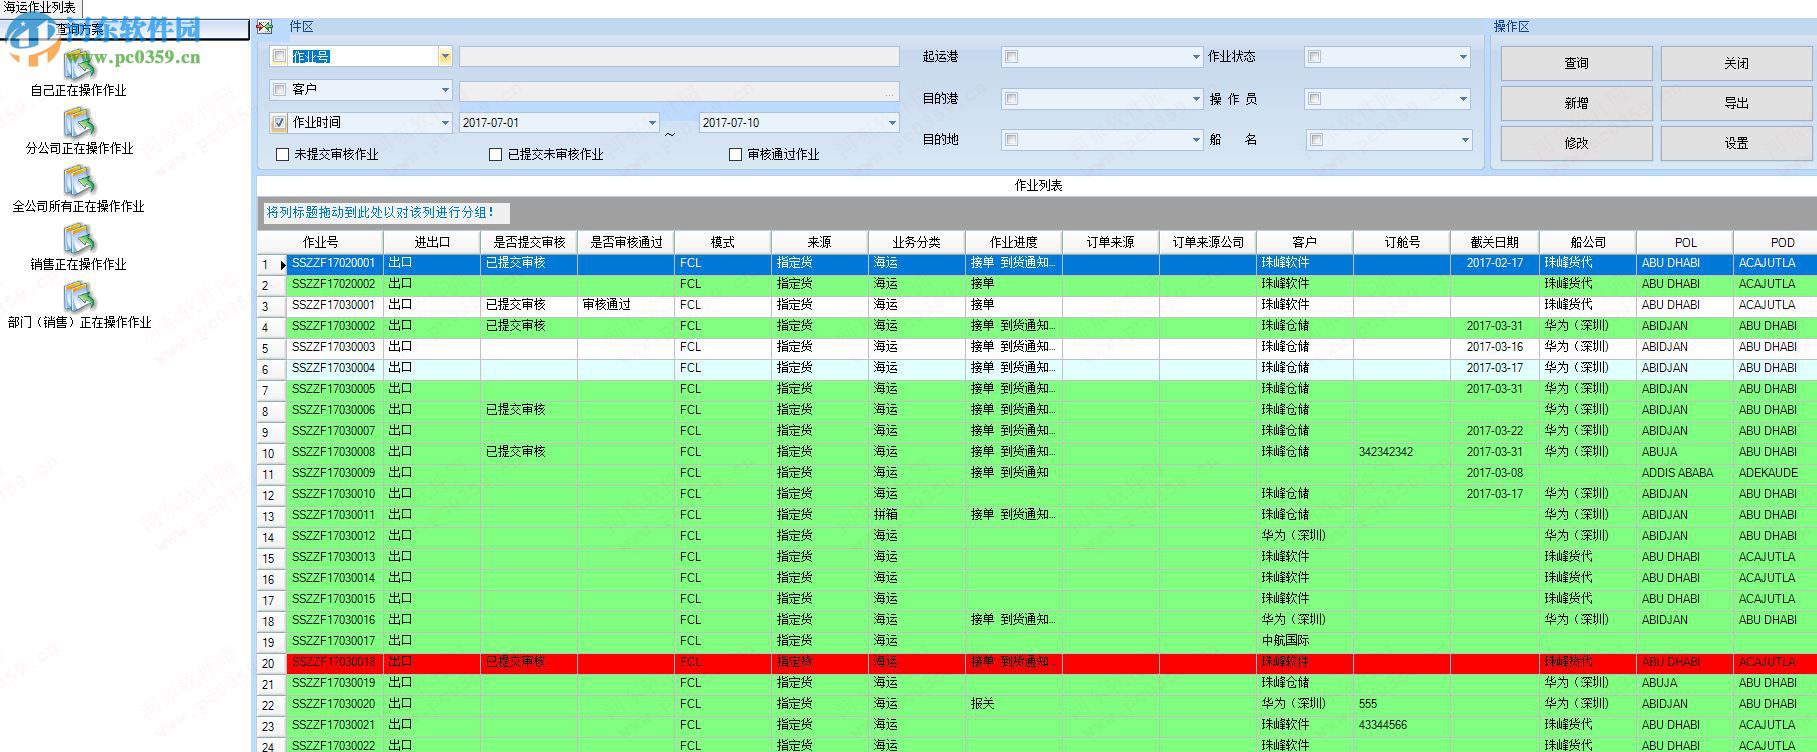Image resolution: width=1817 pixels, height=752 pixels.
Task: Sort by the 作业号 column header
Action: click(x=320, y=242)
